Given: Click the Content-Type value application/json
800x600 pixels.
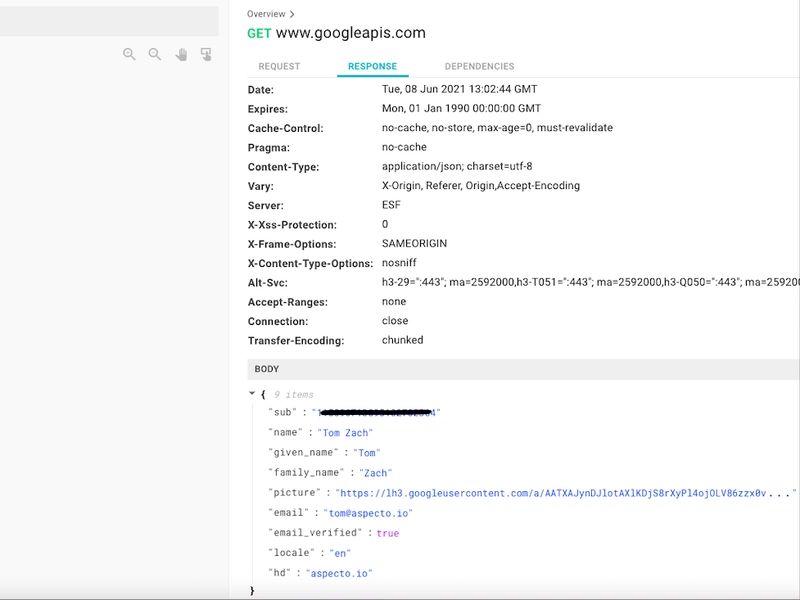Looking at the screenshot, I should [x=457, y=166].
